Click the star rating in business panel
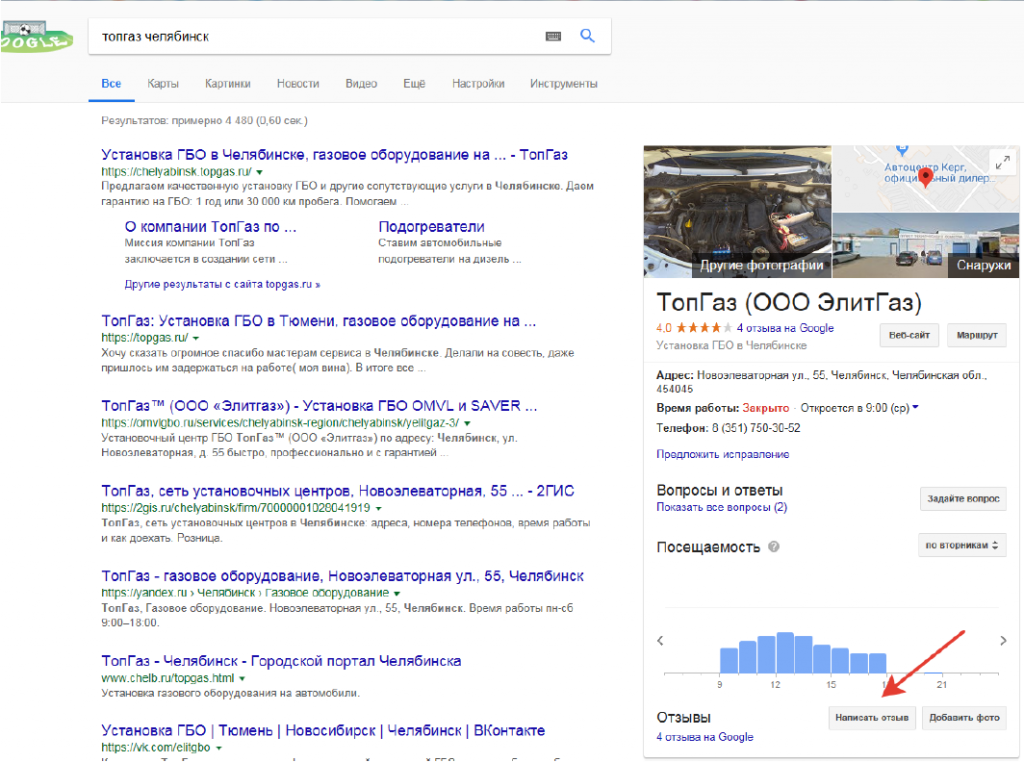 pyautogui.click(x=703, y=328)
